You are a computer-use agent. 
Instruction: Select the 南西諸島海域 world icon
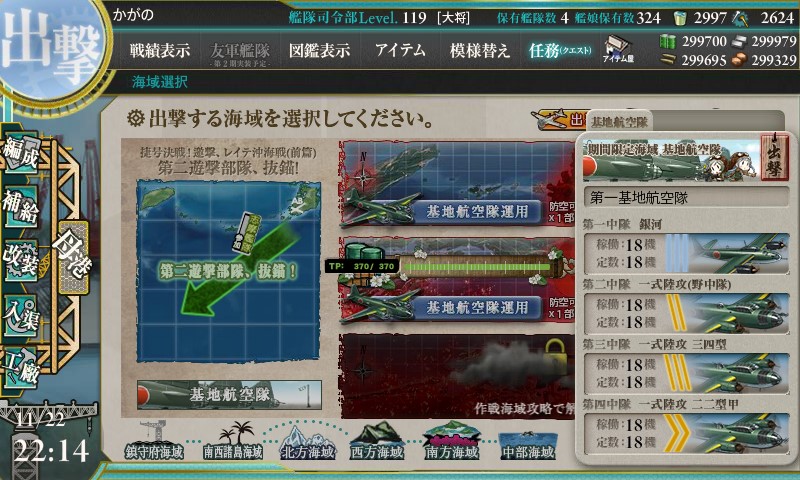point(233,441)
